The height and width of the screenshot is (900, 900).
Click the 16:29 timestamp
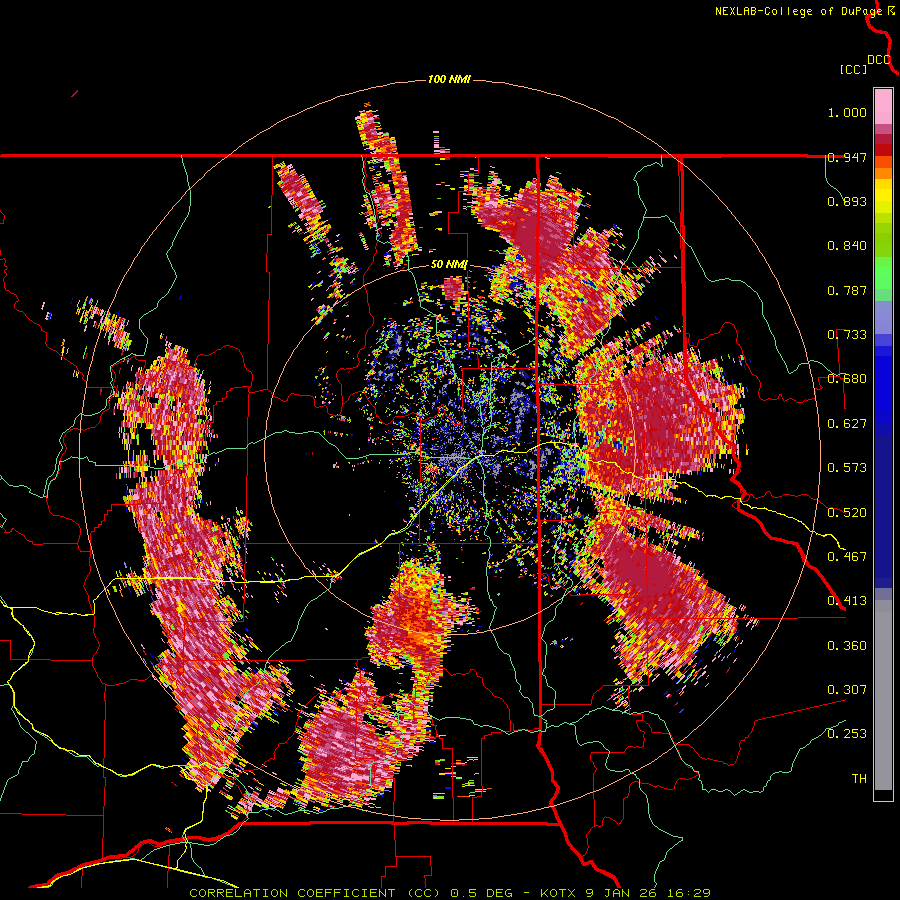click(688, 893)
